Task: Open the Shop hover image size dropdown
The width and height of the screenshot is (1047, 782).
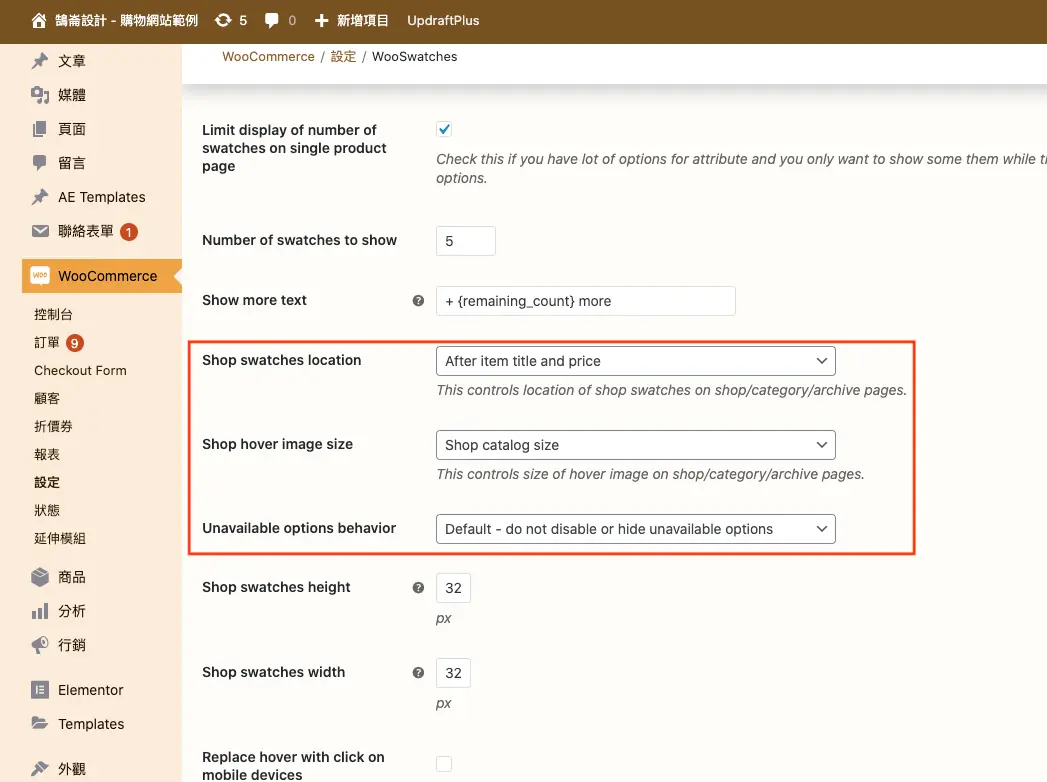Action: tap(636, 445)
